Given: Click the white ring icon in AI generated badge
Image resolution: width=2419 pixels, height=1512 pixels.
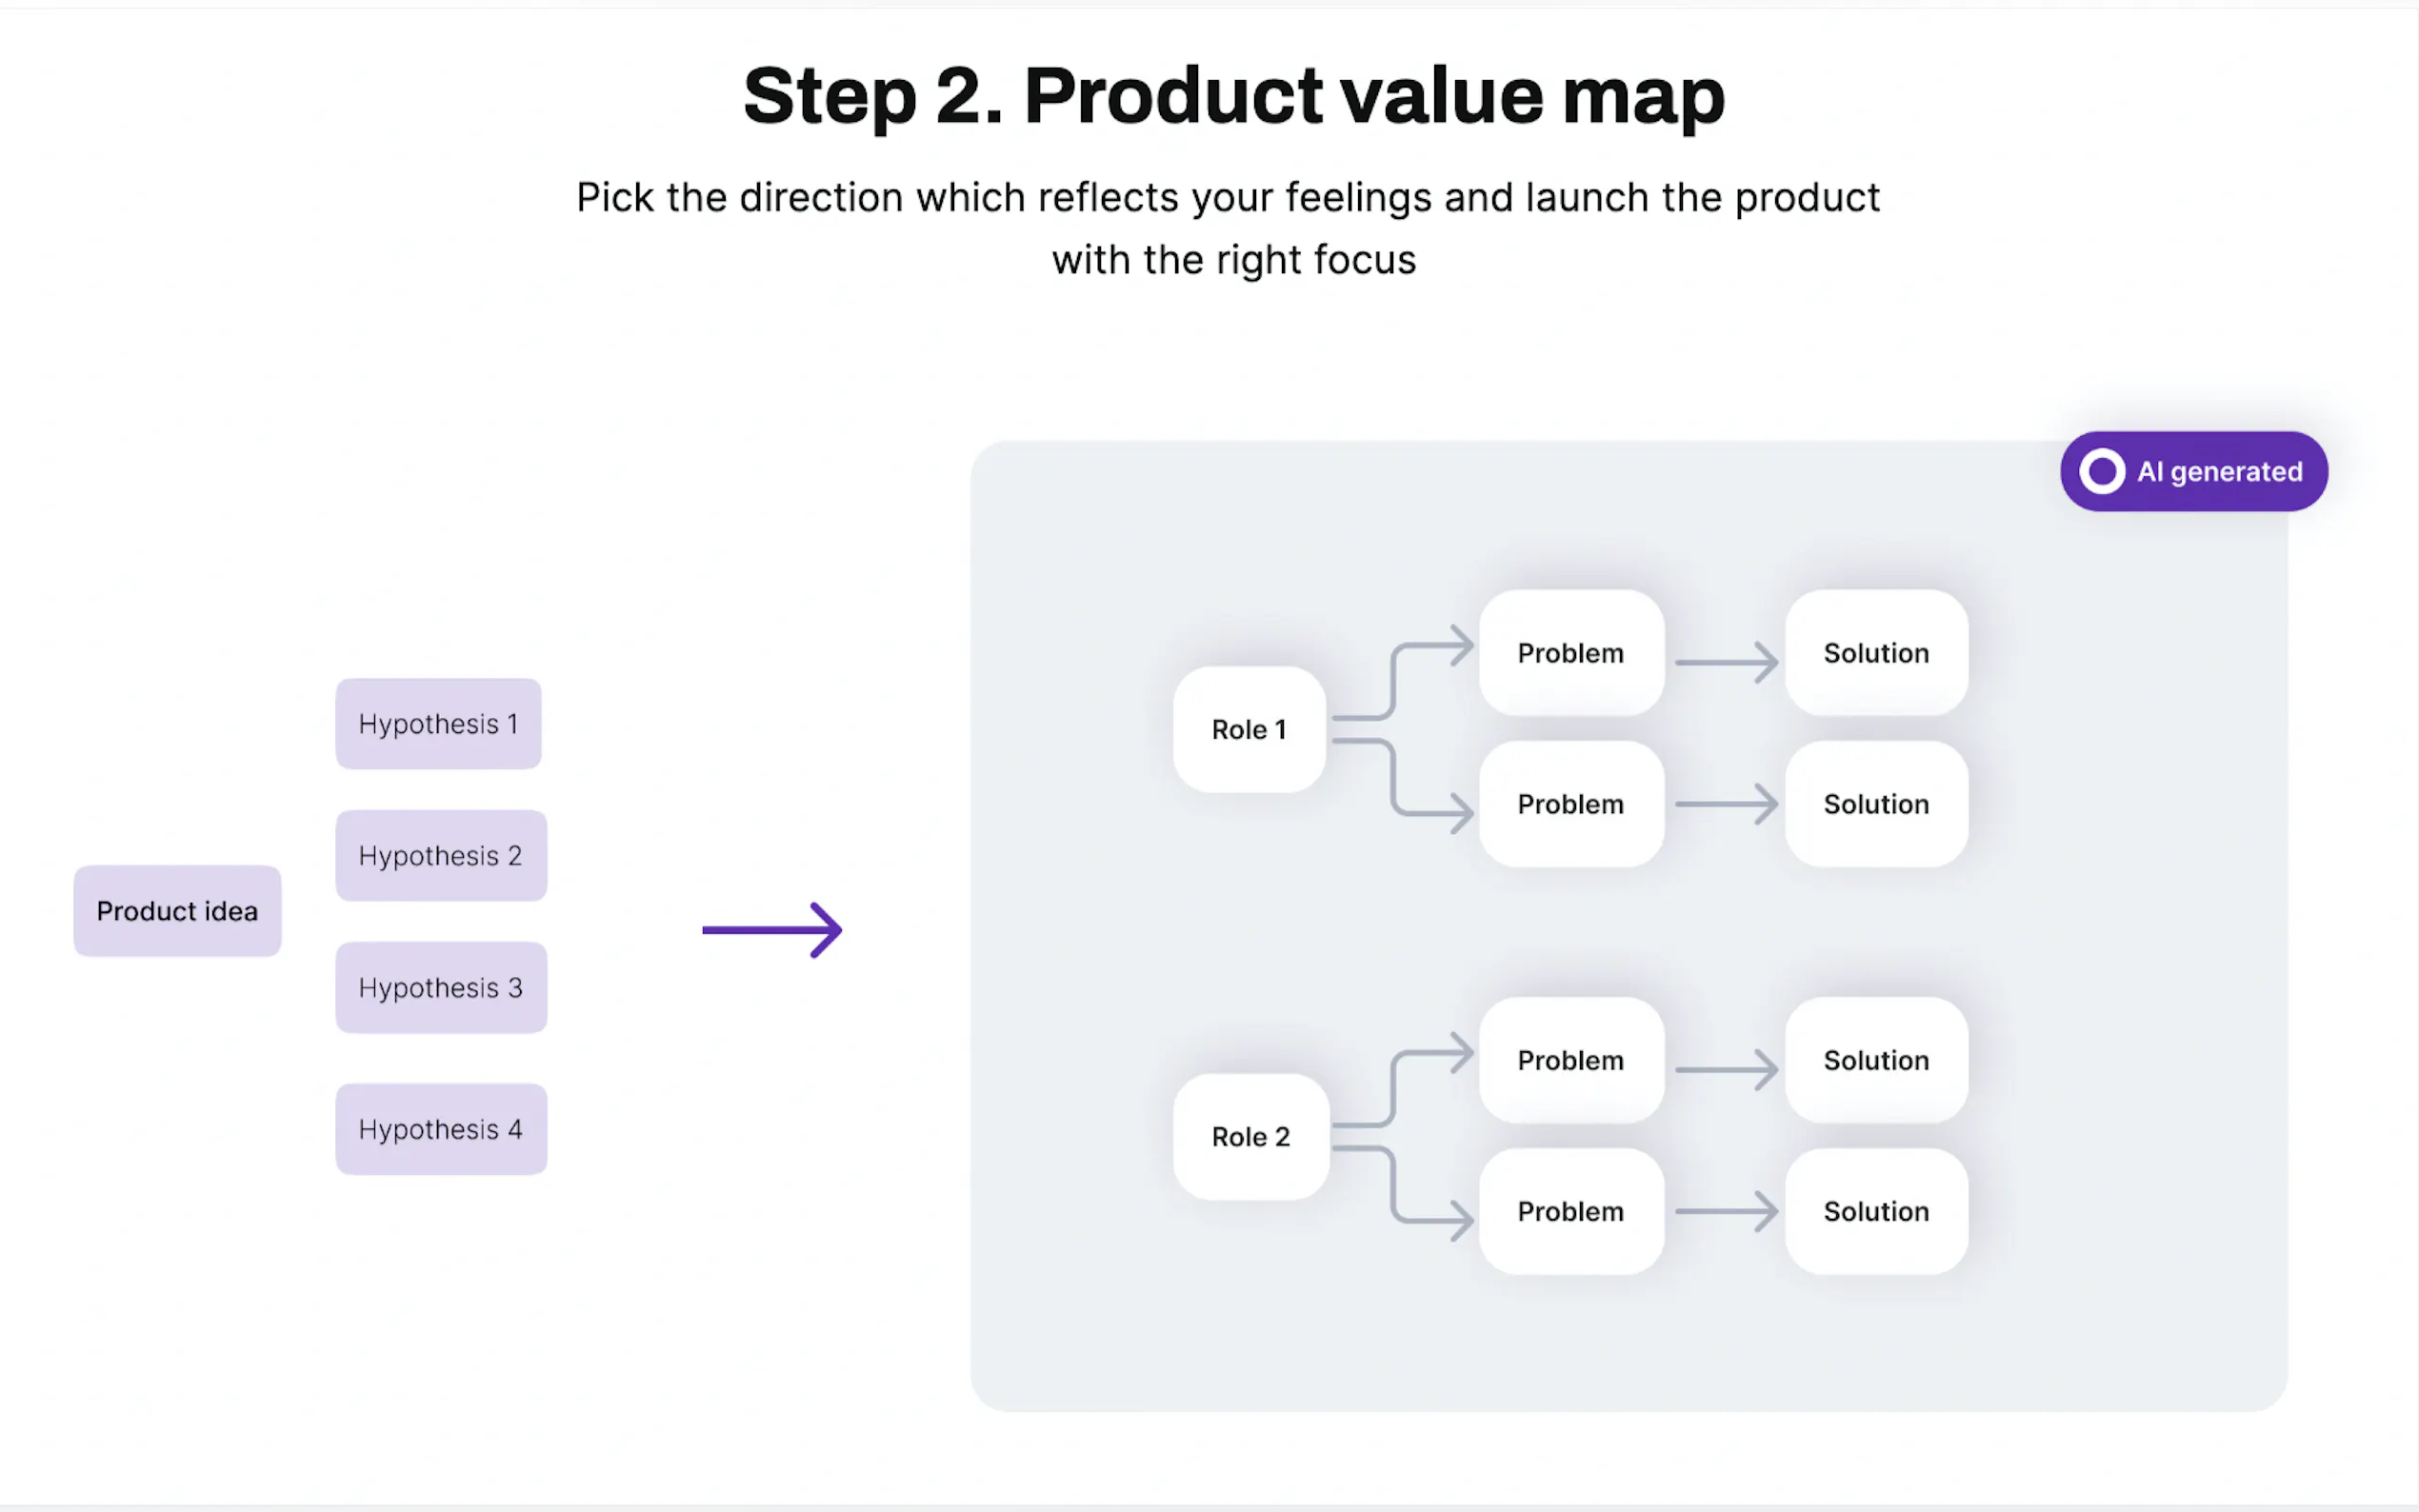Looking at the screenshot, I should pyautogui.click(x=2101, y=471).
